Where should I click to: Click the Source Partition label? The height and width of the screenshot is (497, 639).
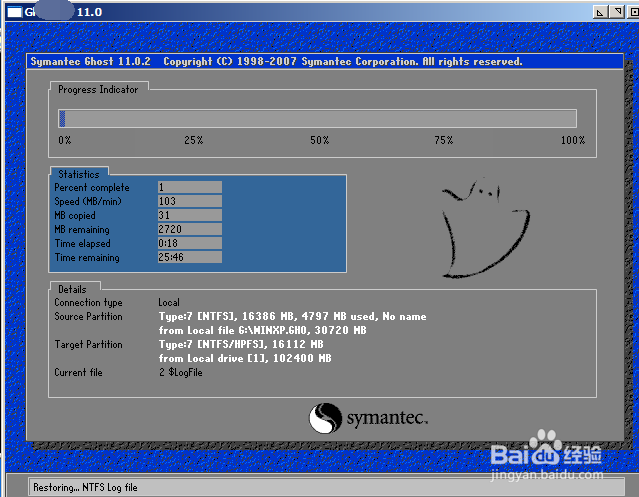[x=88, y=317]
